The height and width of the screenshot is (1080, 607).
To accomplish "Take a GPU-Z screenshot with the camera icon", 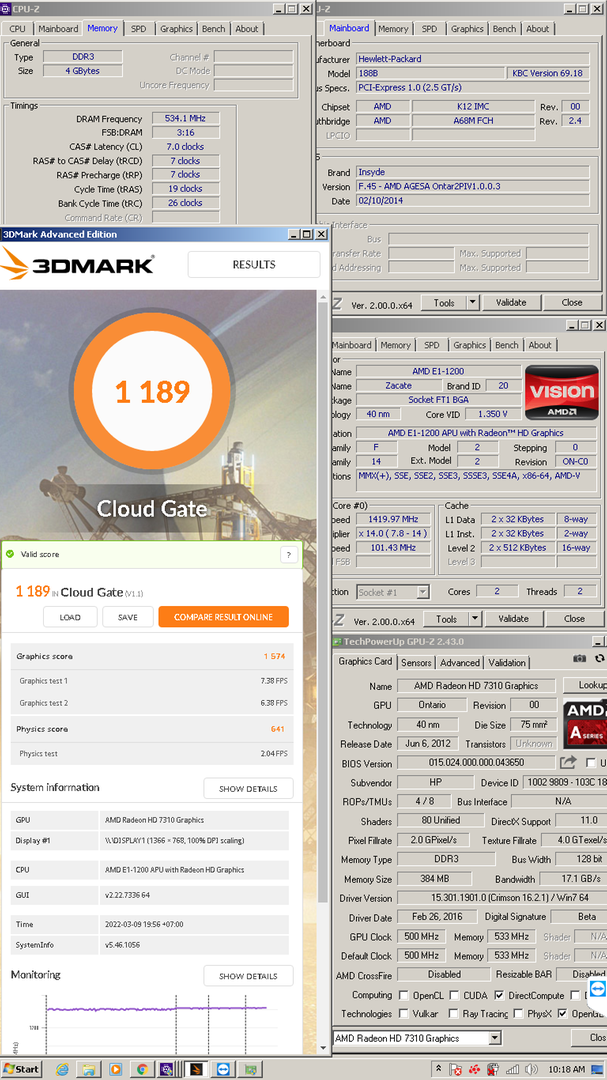I will pyautogui.click(x=579, y=659).
